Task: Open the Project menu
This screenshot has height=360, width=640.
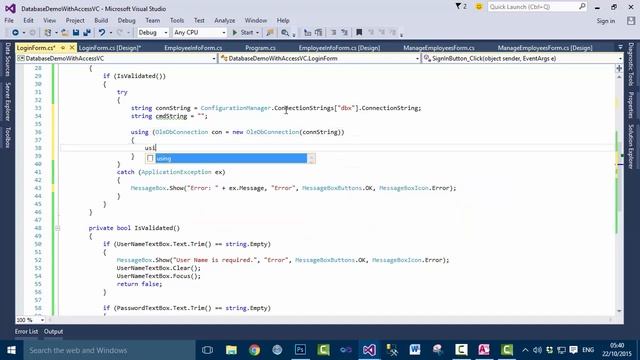Action: pyautogui.click(x=75, y=20)
